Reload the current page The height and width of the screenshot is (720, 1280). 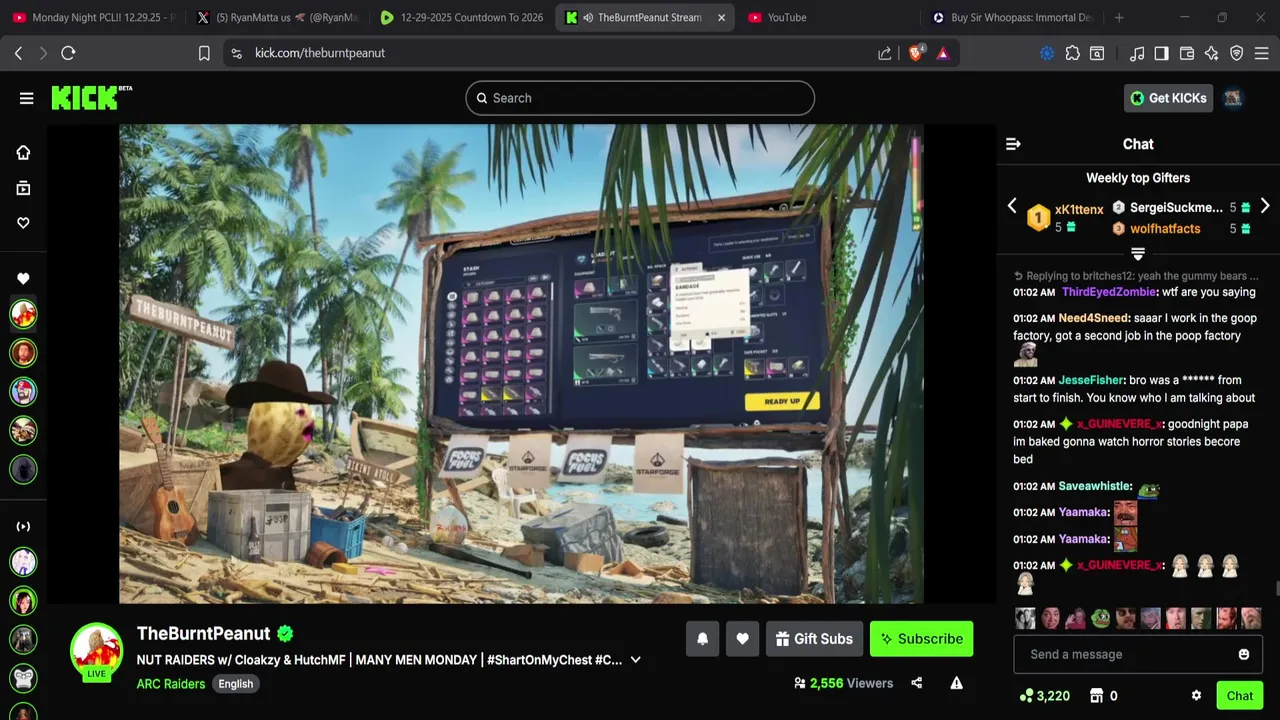[x=68, y=53]
